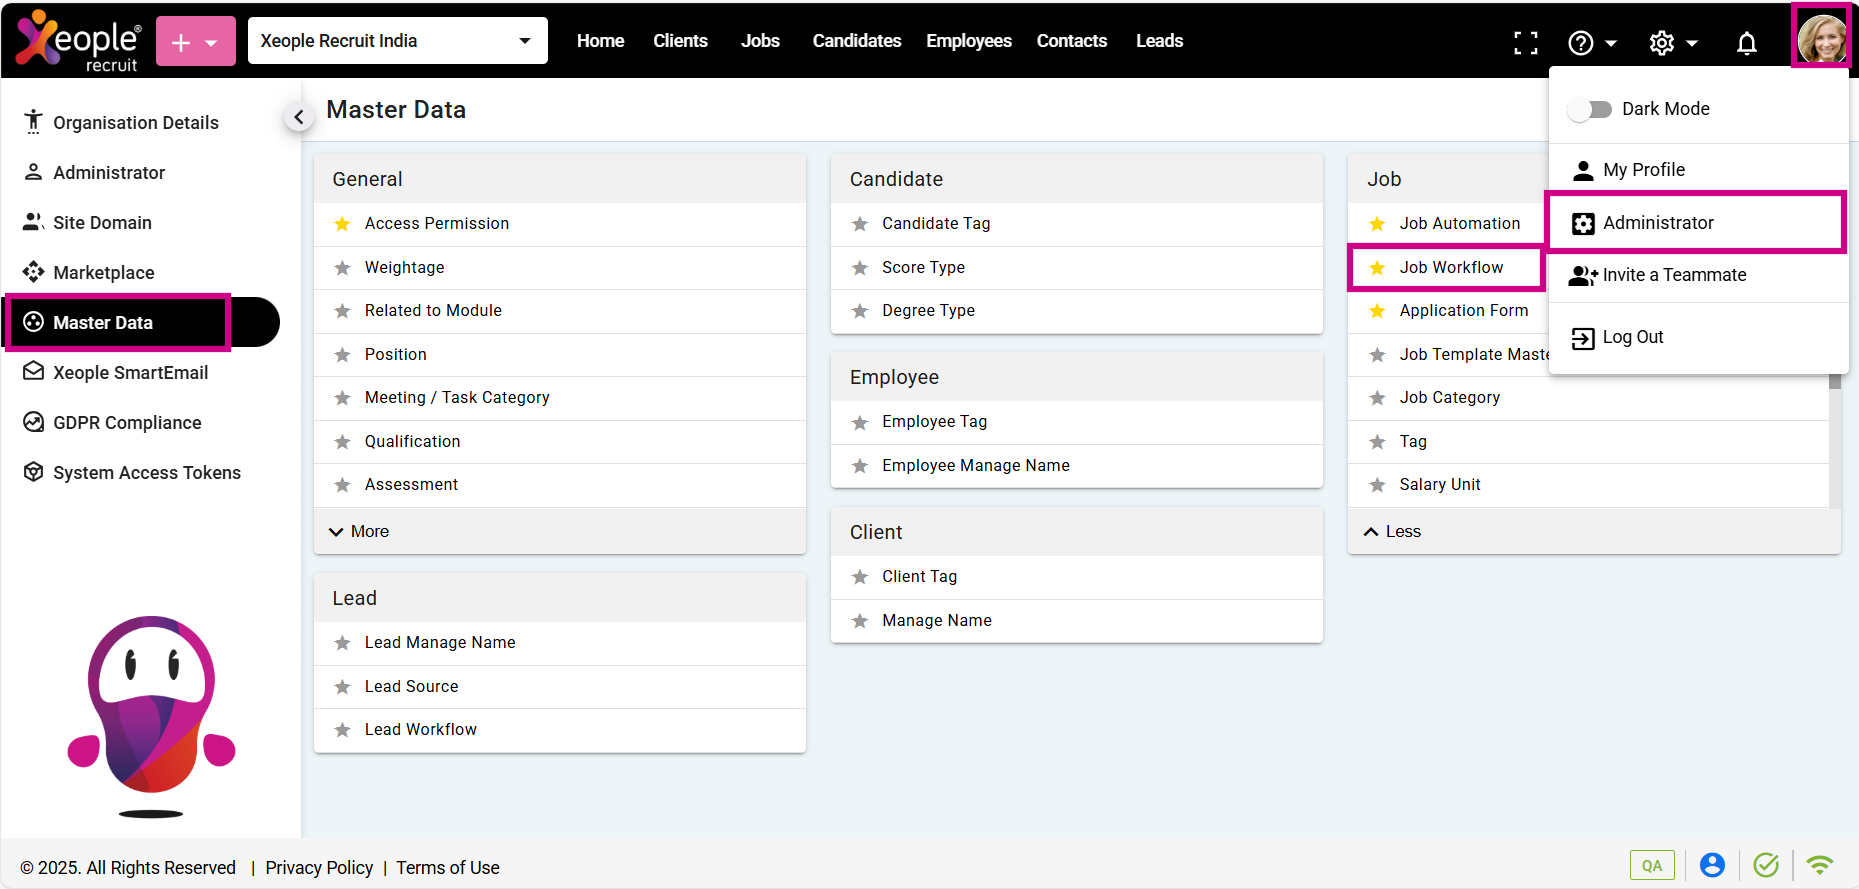Open the notifications bell
Viewport: 1859px width, 889px height.
tap(1746, 43)
